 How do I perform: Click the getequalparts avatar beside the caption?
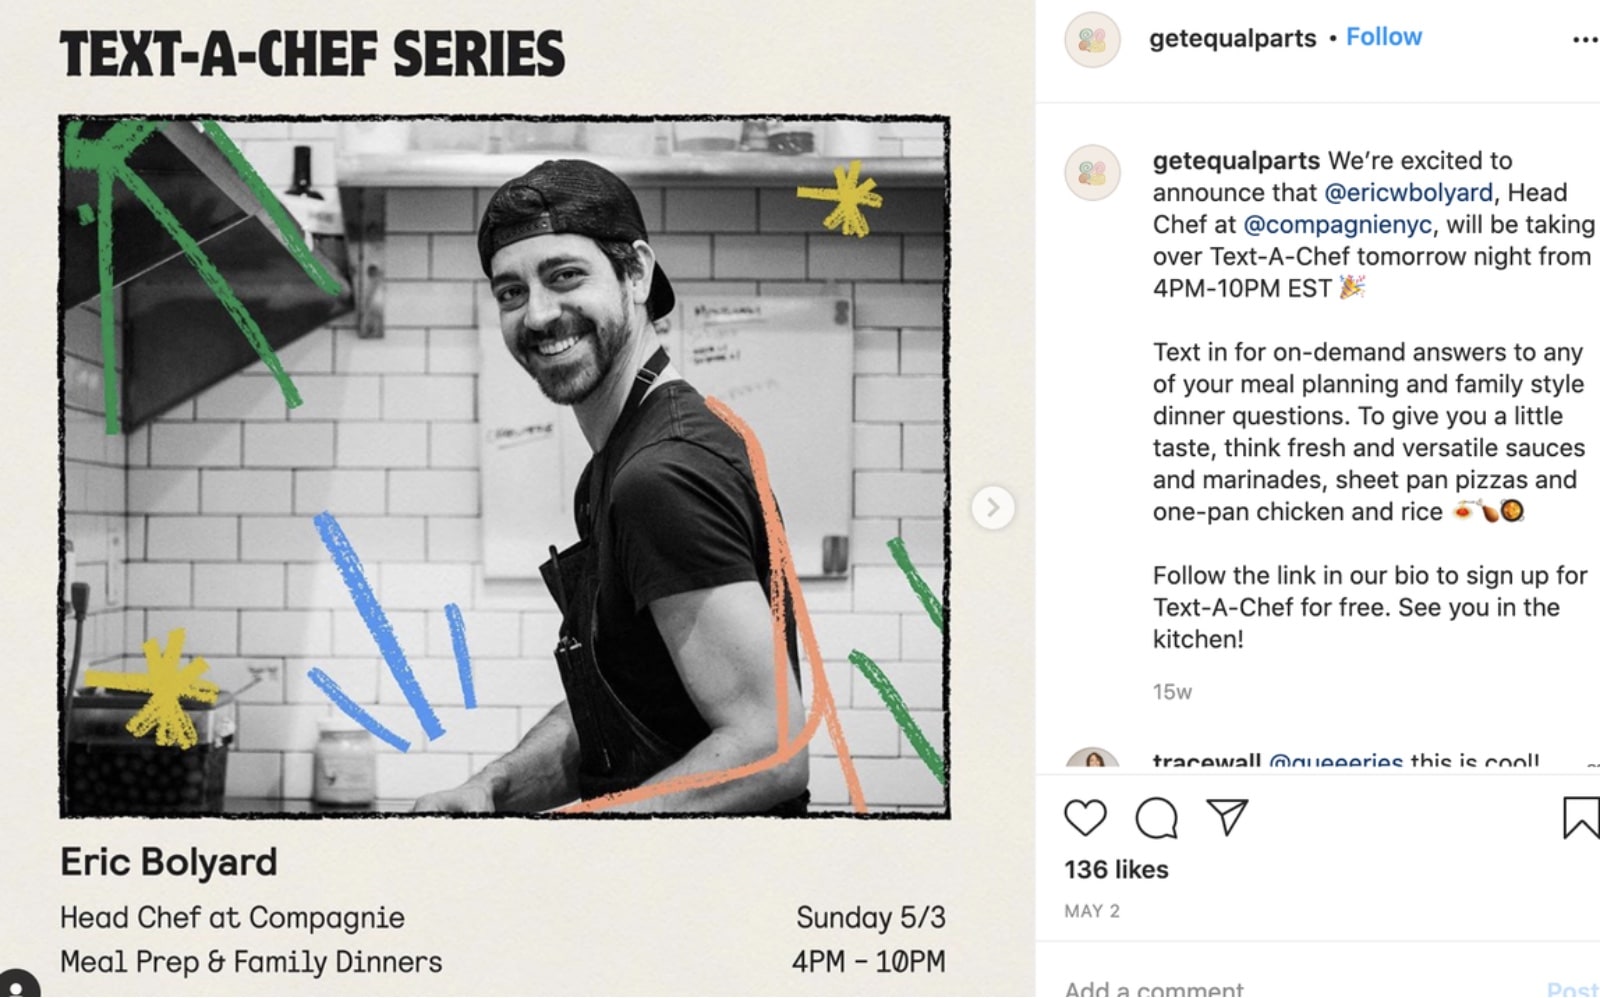click(x=1092, y=172)
